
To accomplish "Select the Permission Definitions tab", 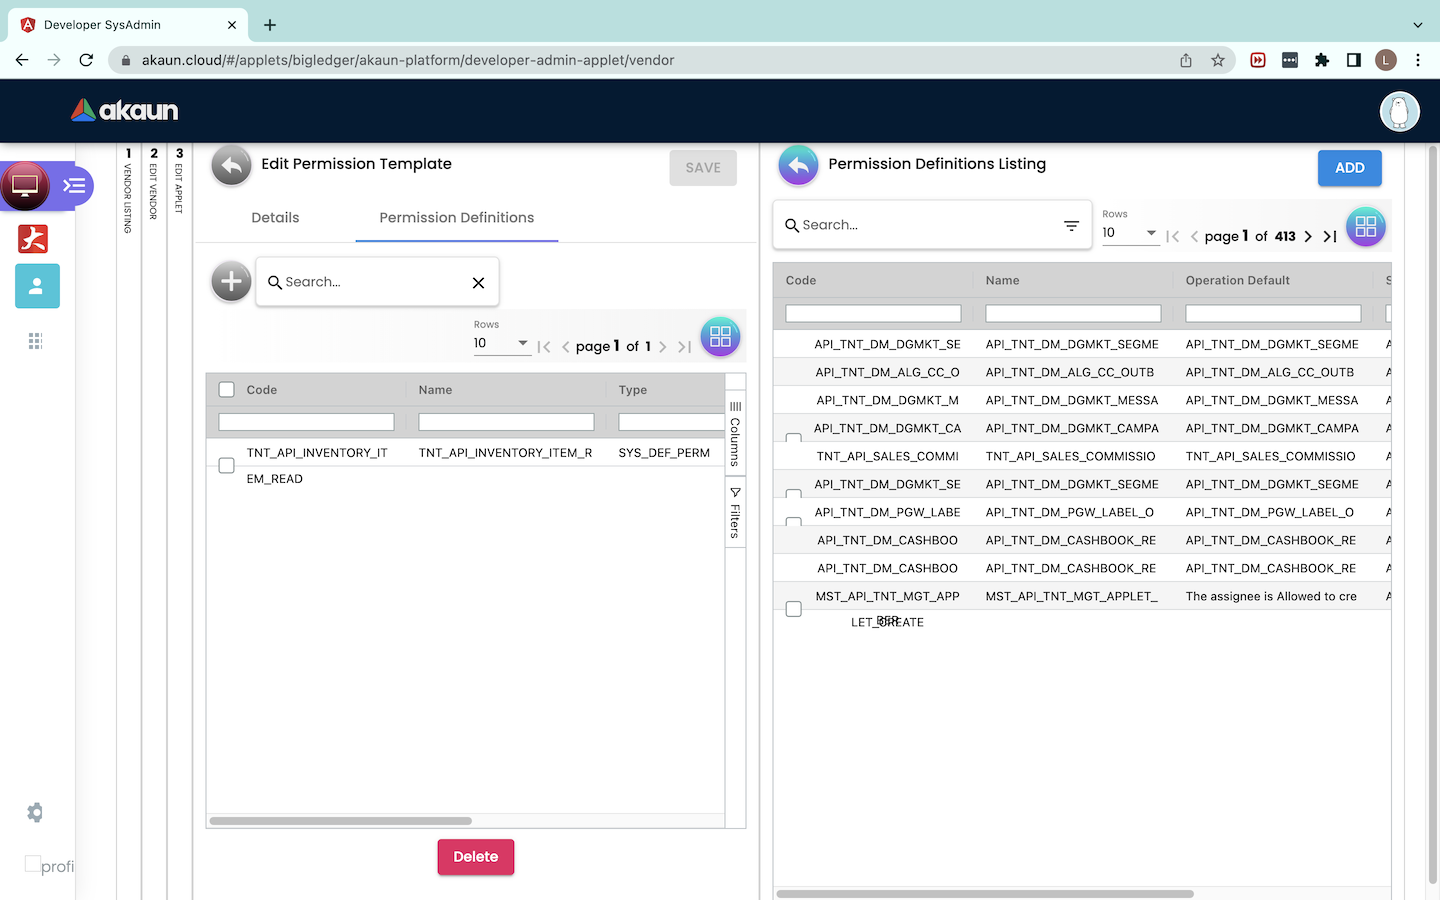I will coord(456,218).
